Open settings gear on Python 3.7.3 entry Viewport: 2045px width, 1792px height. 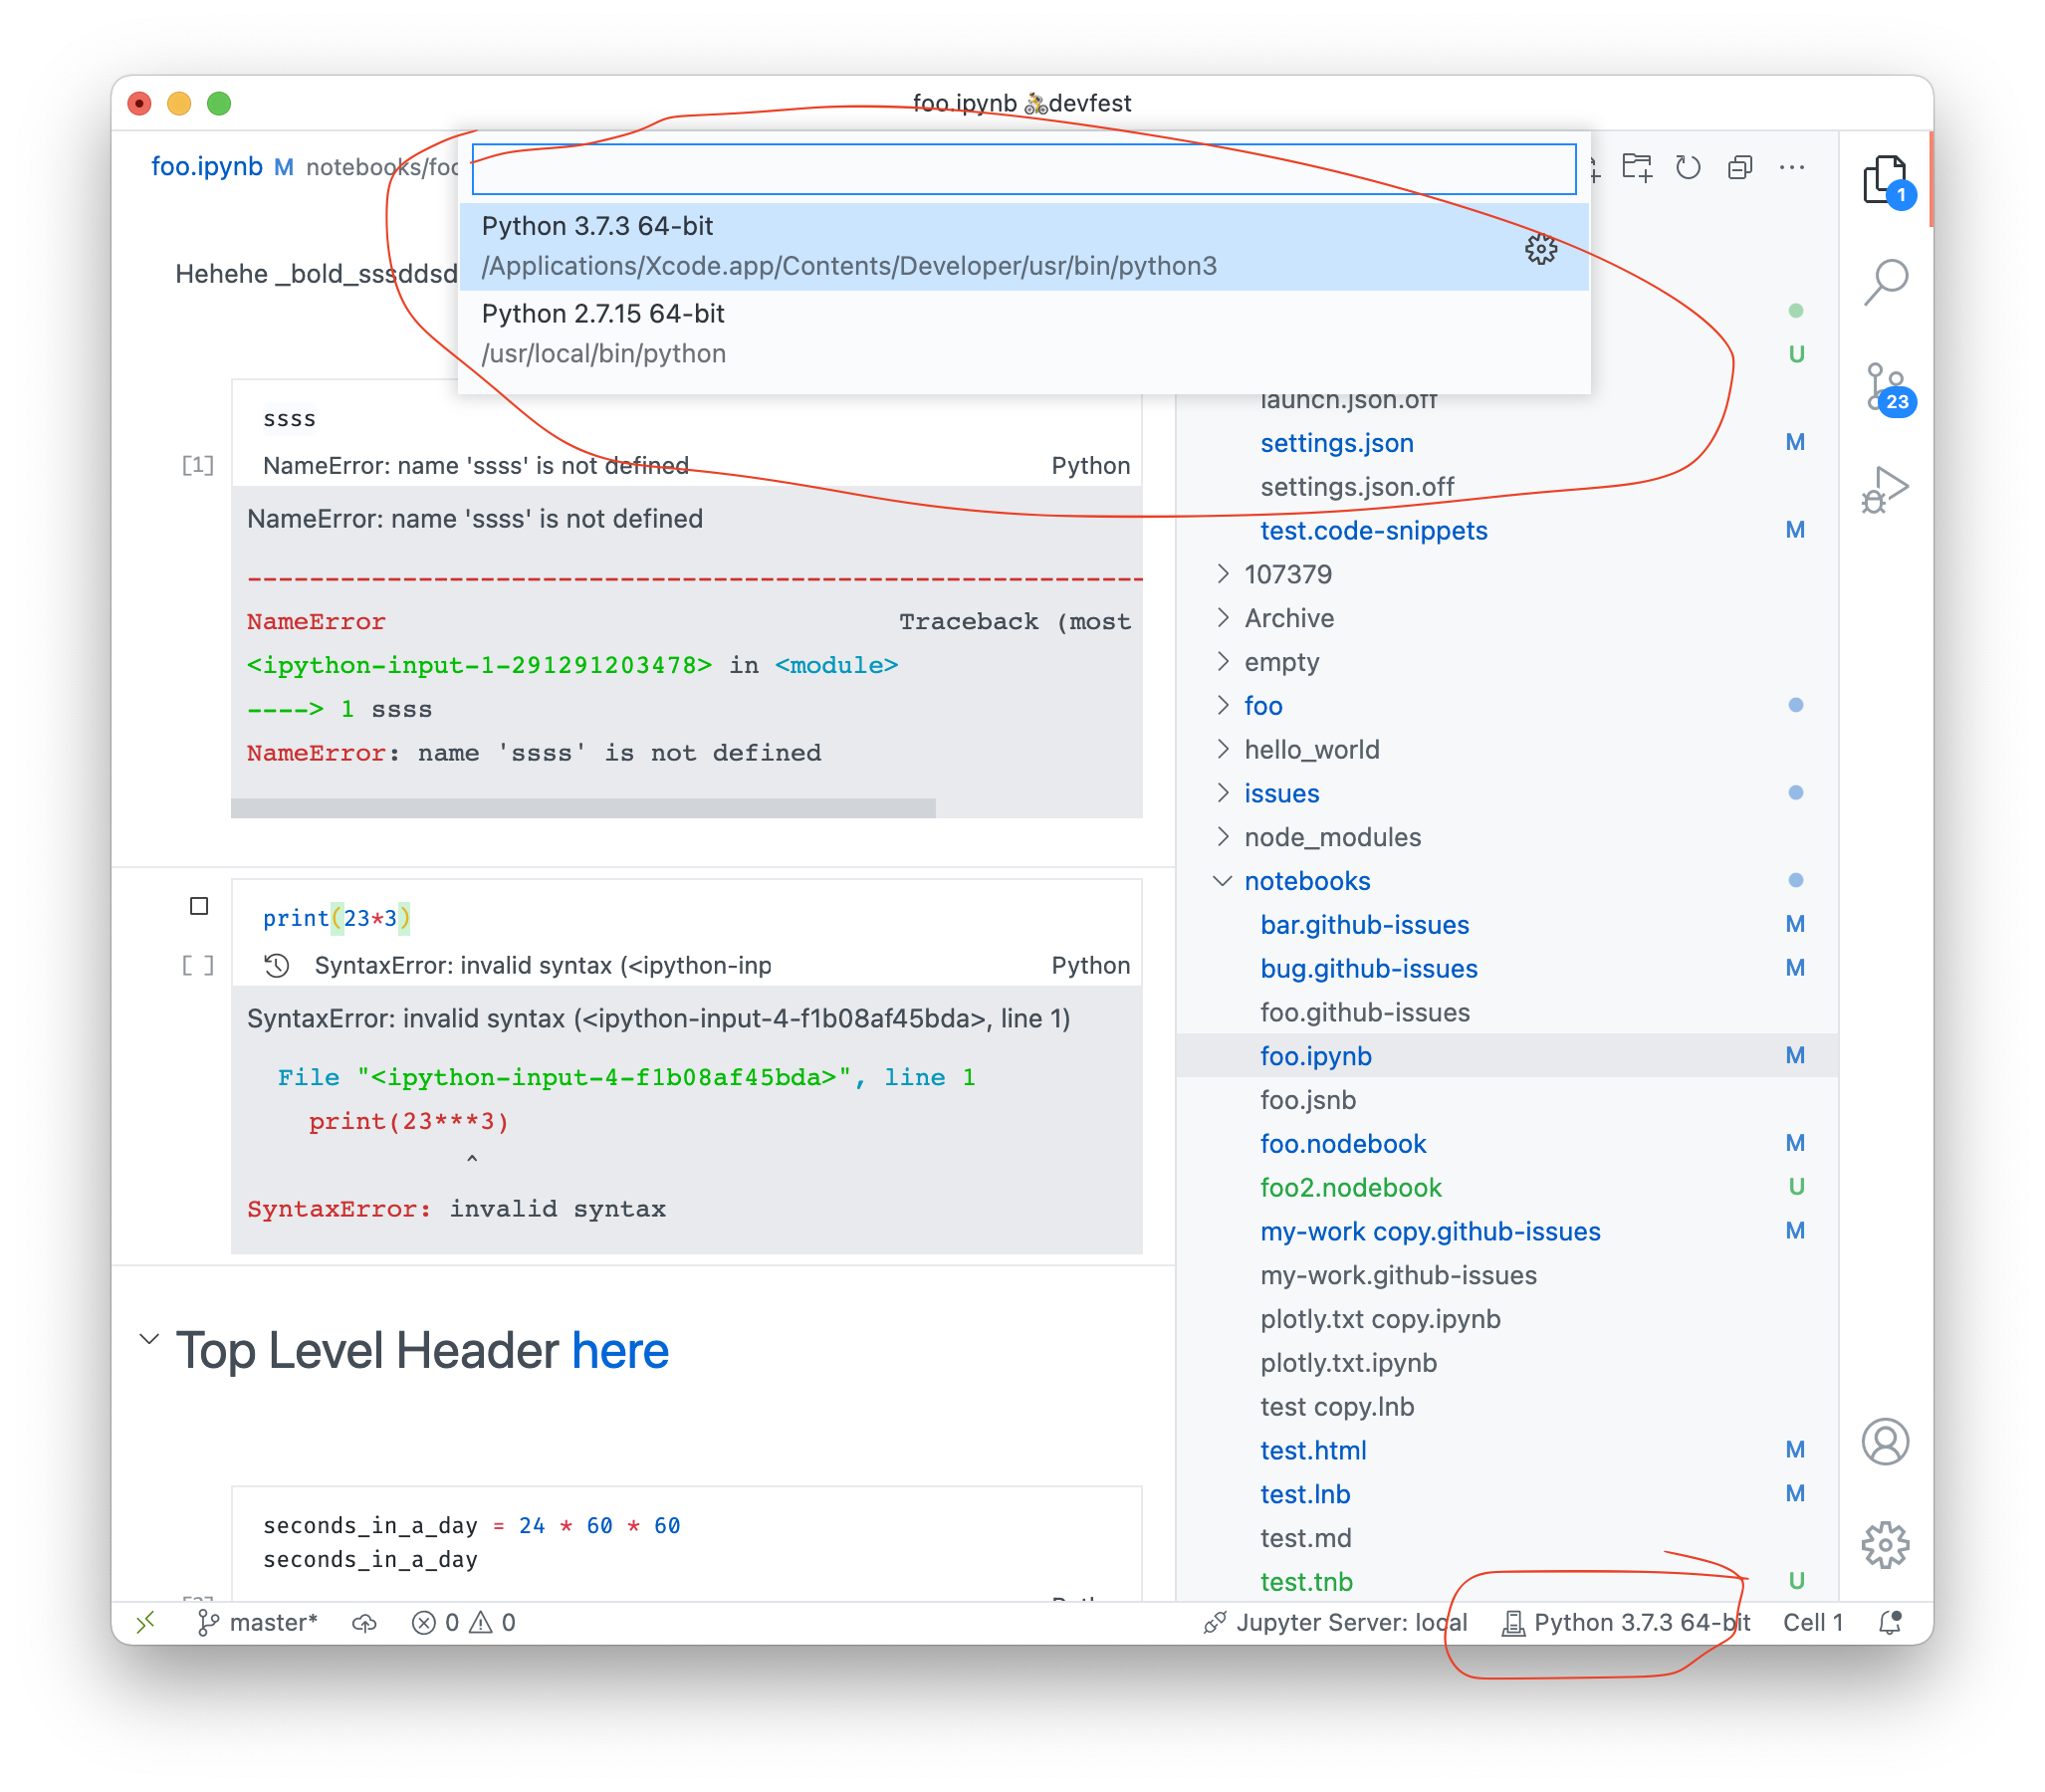[1541, 249]
